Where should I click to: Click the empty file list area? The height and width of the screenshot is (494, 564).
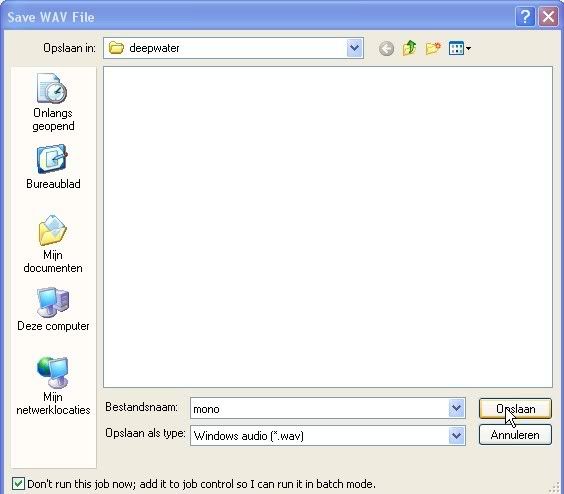[328, 227]
